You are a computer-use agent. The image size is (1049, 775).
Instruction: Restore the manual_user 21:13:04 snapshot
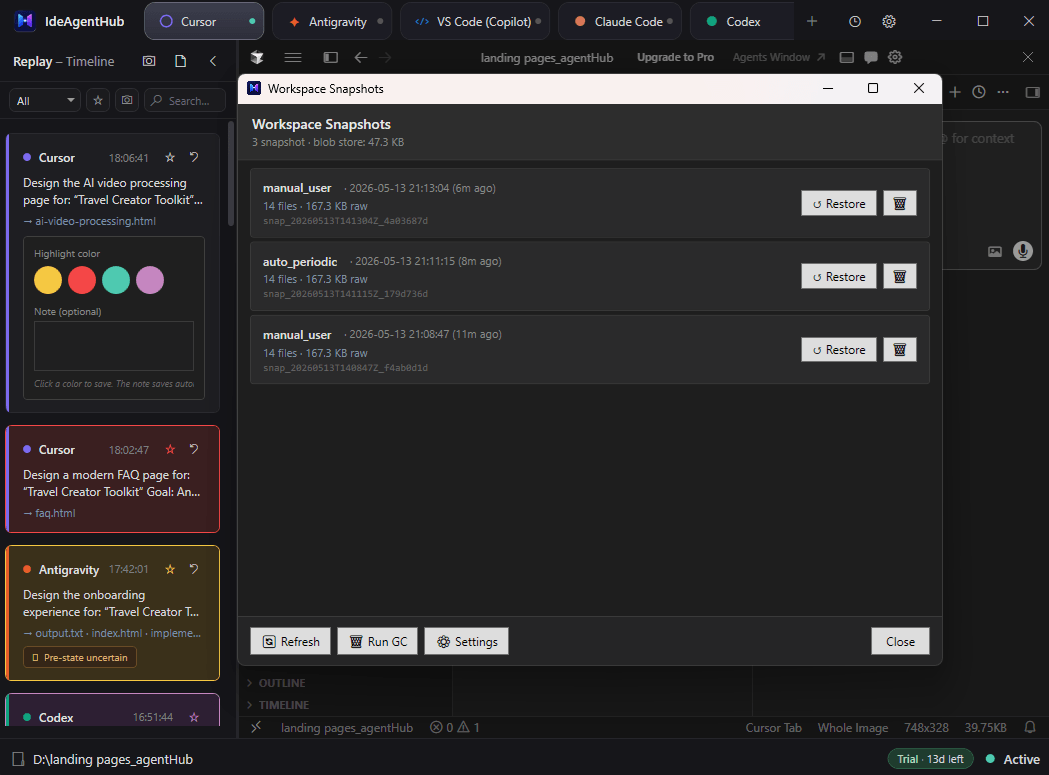[839, 203]
